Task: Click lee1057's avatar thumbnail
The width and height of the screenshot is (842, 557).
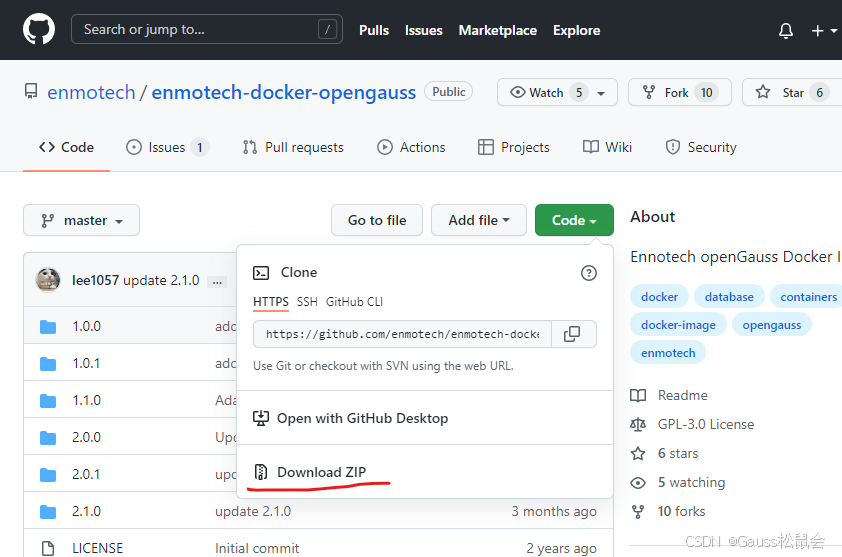Action: 48,280
